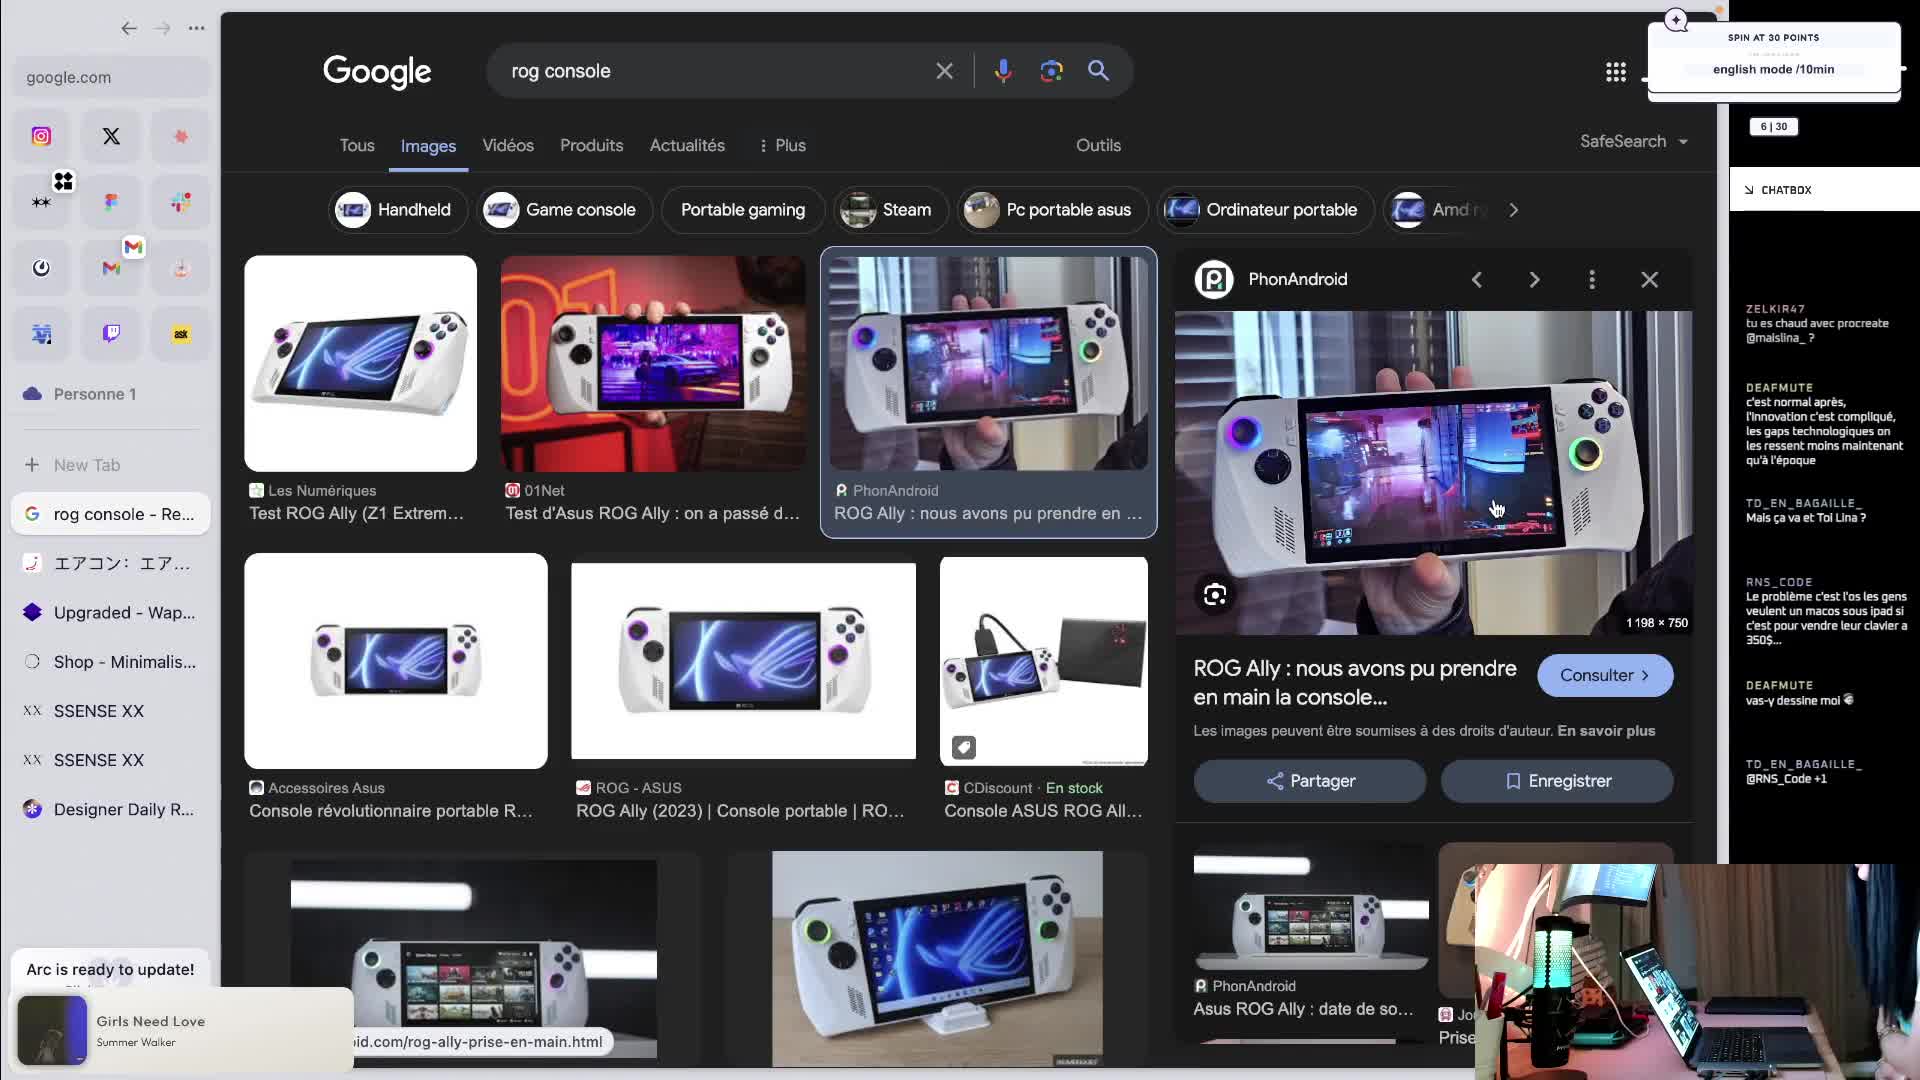Click the google.com address bar
The image size is (1920, 1080).
pos(110,77)
